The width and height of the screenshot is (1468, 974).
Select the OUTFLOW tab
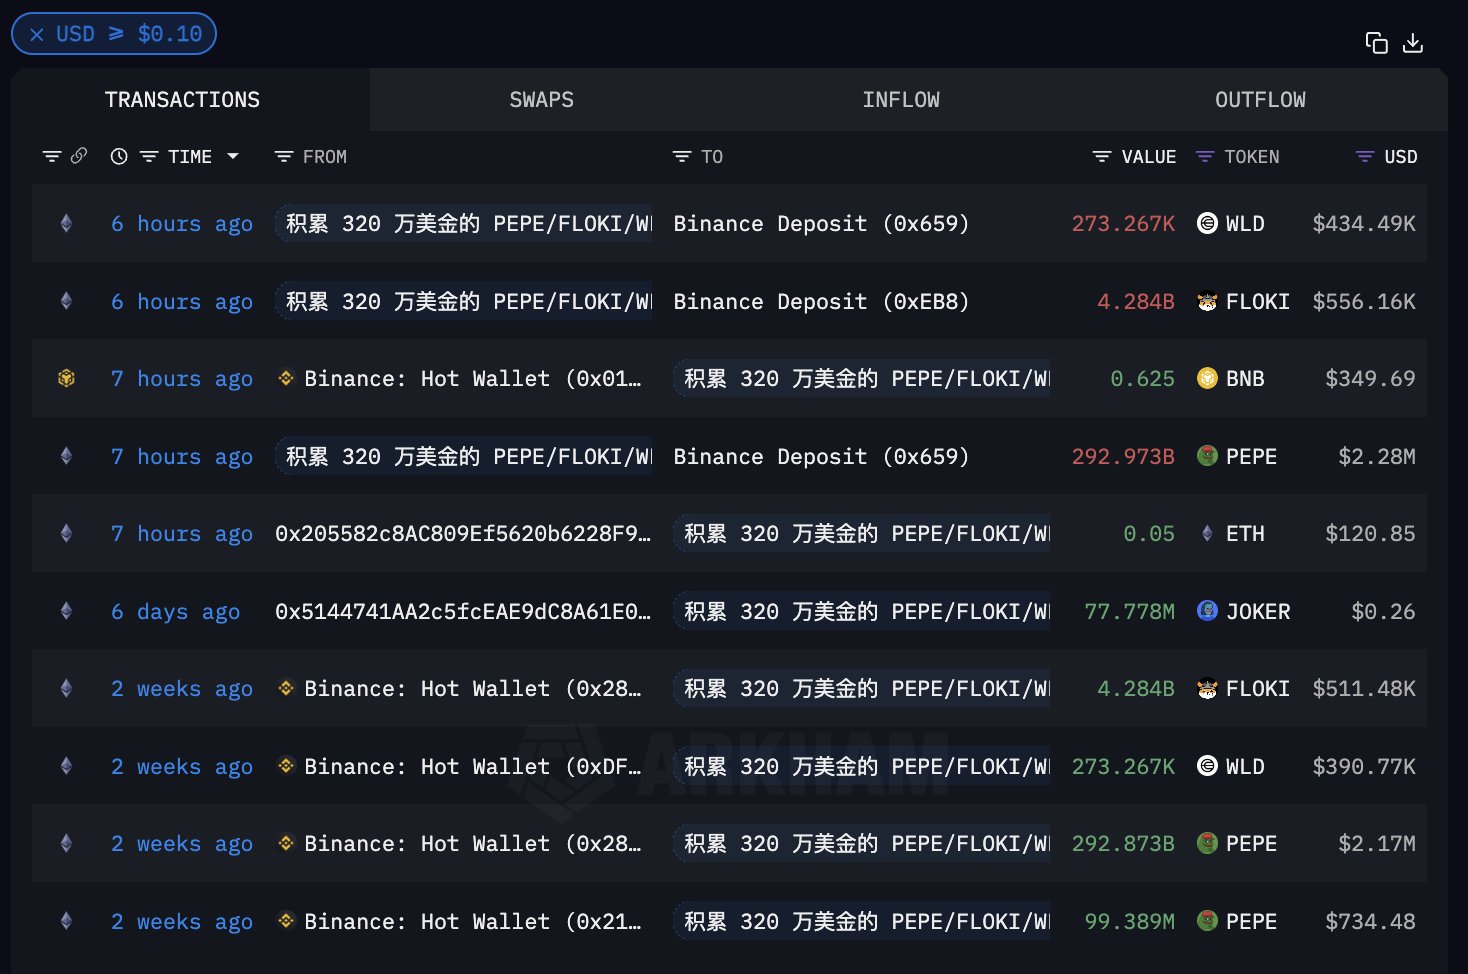(x=1260, y=100)
